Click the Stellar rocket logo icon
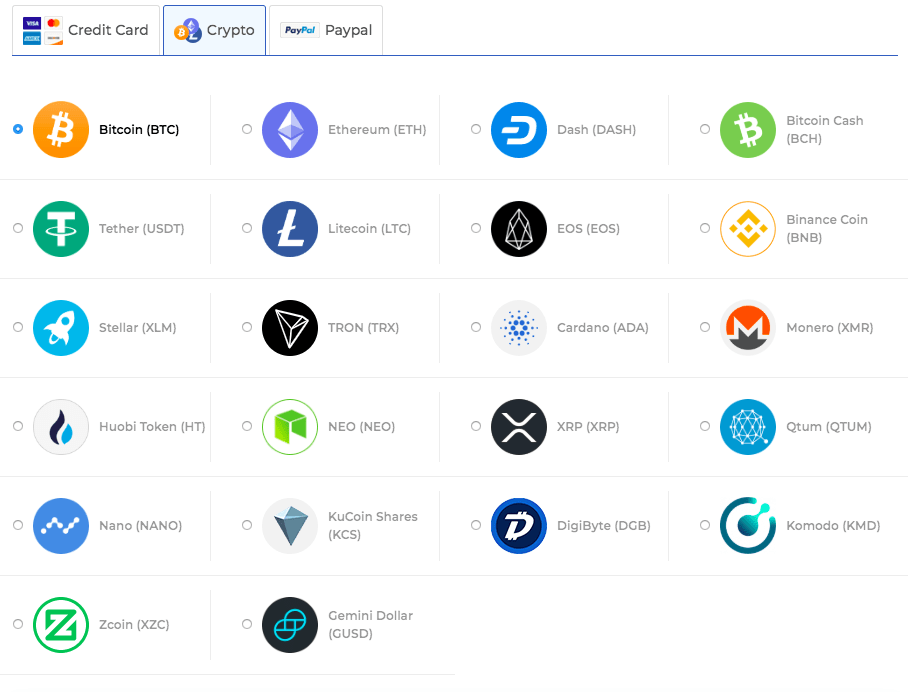 pos(61,327)
